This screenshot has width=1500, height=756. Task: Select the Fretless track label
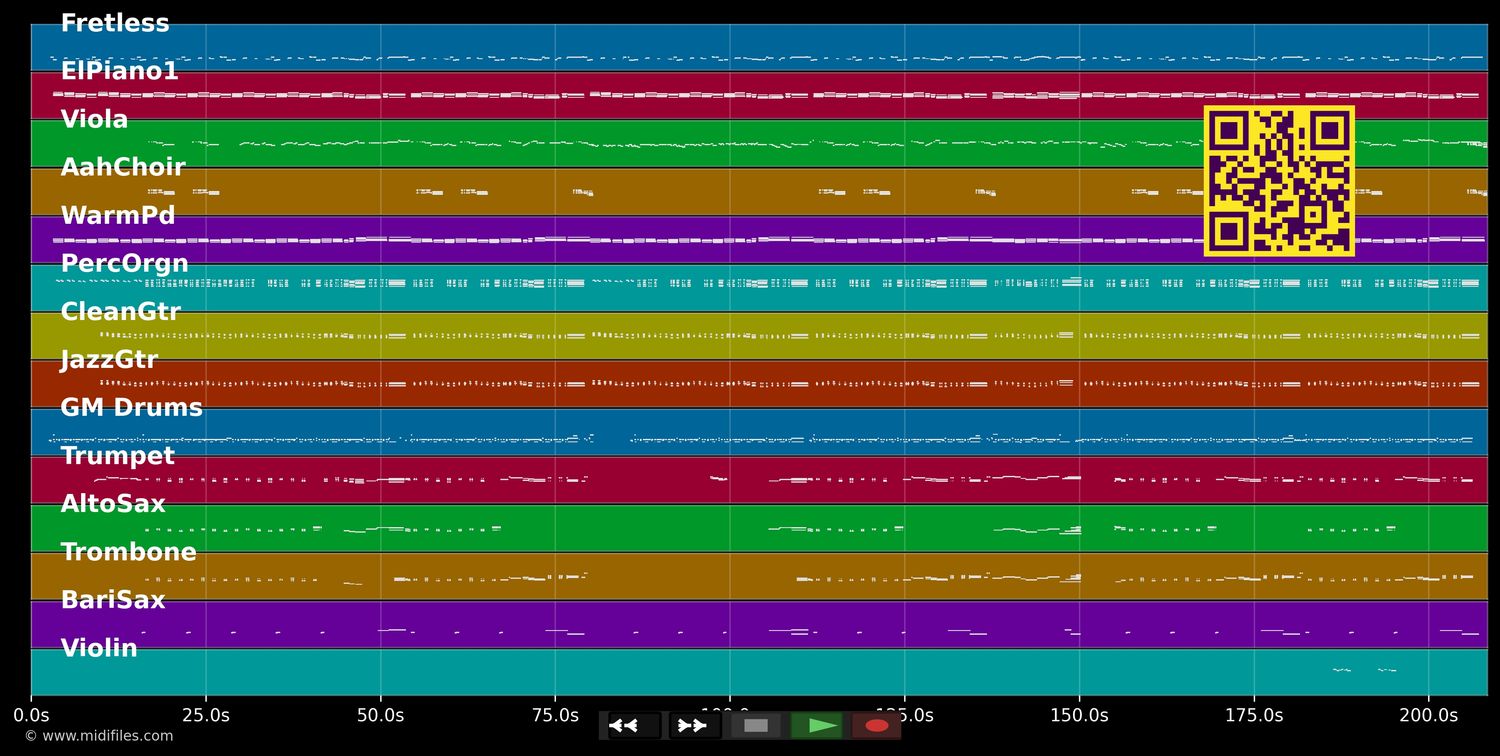click(x=115, y=24)
